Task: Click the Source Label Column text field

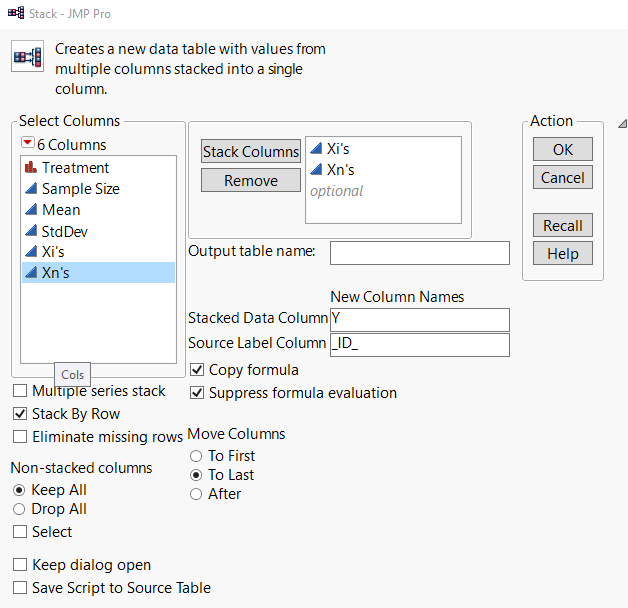Action: click(419, 345)
